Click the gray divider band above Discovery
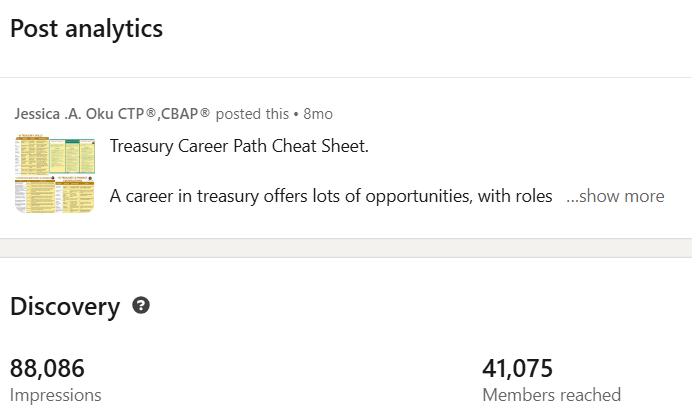 (x=346, y=248)
